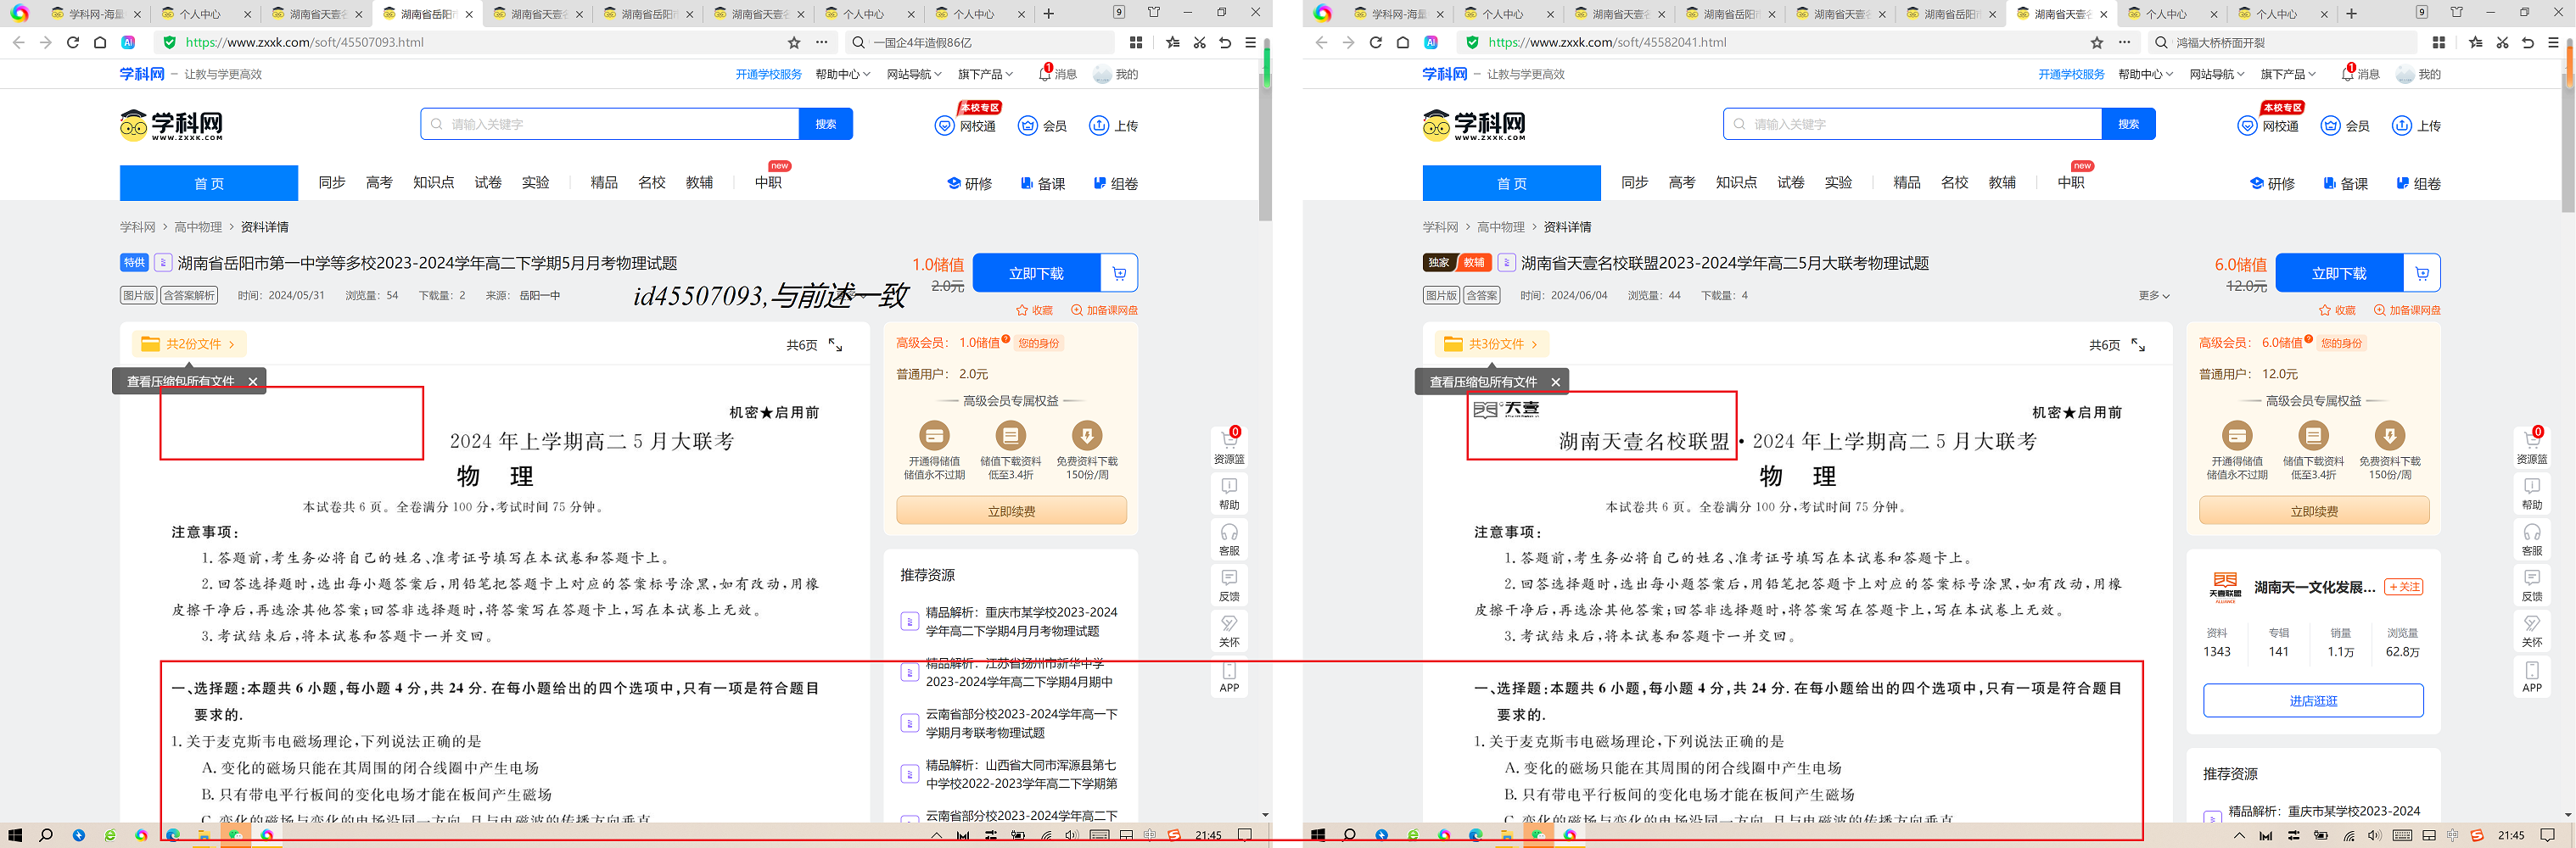Click keyword search field in right window
2576x848 pixels.
click(x=1912, y=124)
